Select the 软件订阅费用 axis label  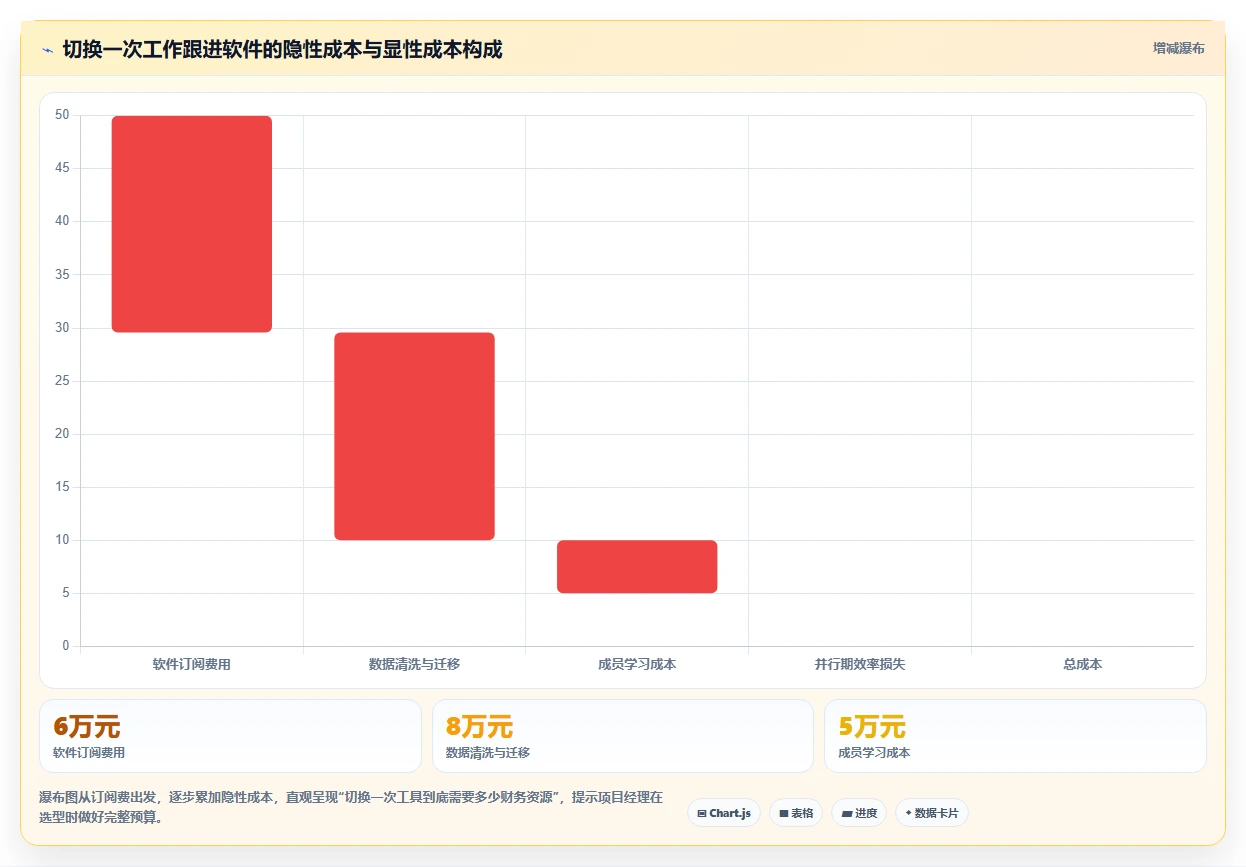192,664
